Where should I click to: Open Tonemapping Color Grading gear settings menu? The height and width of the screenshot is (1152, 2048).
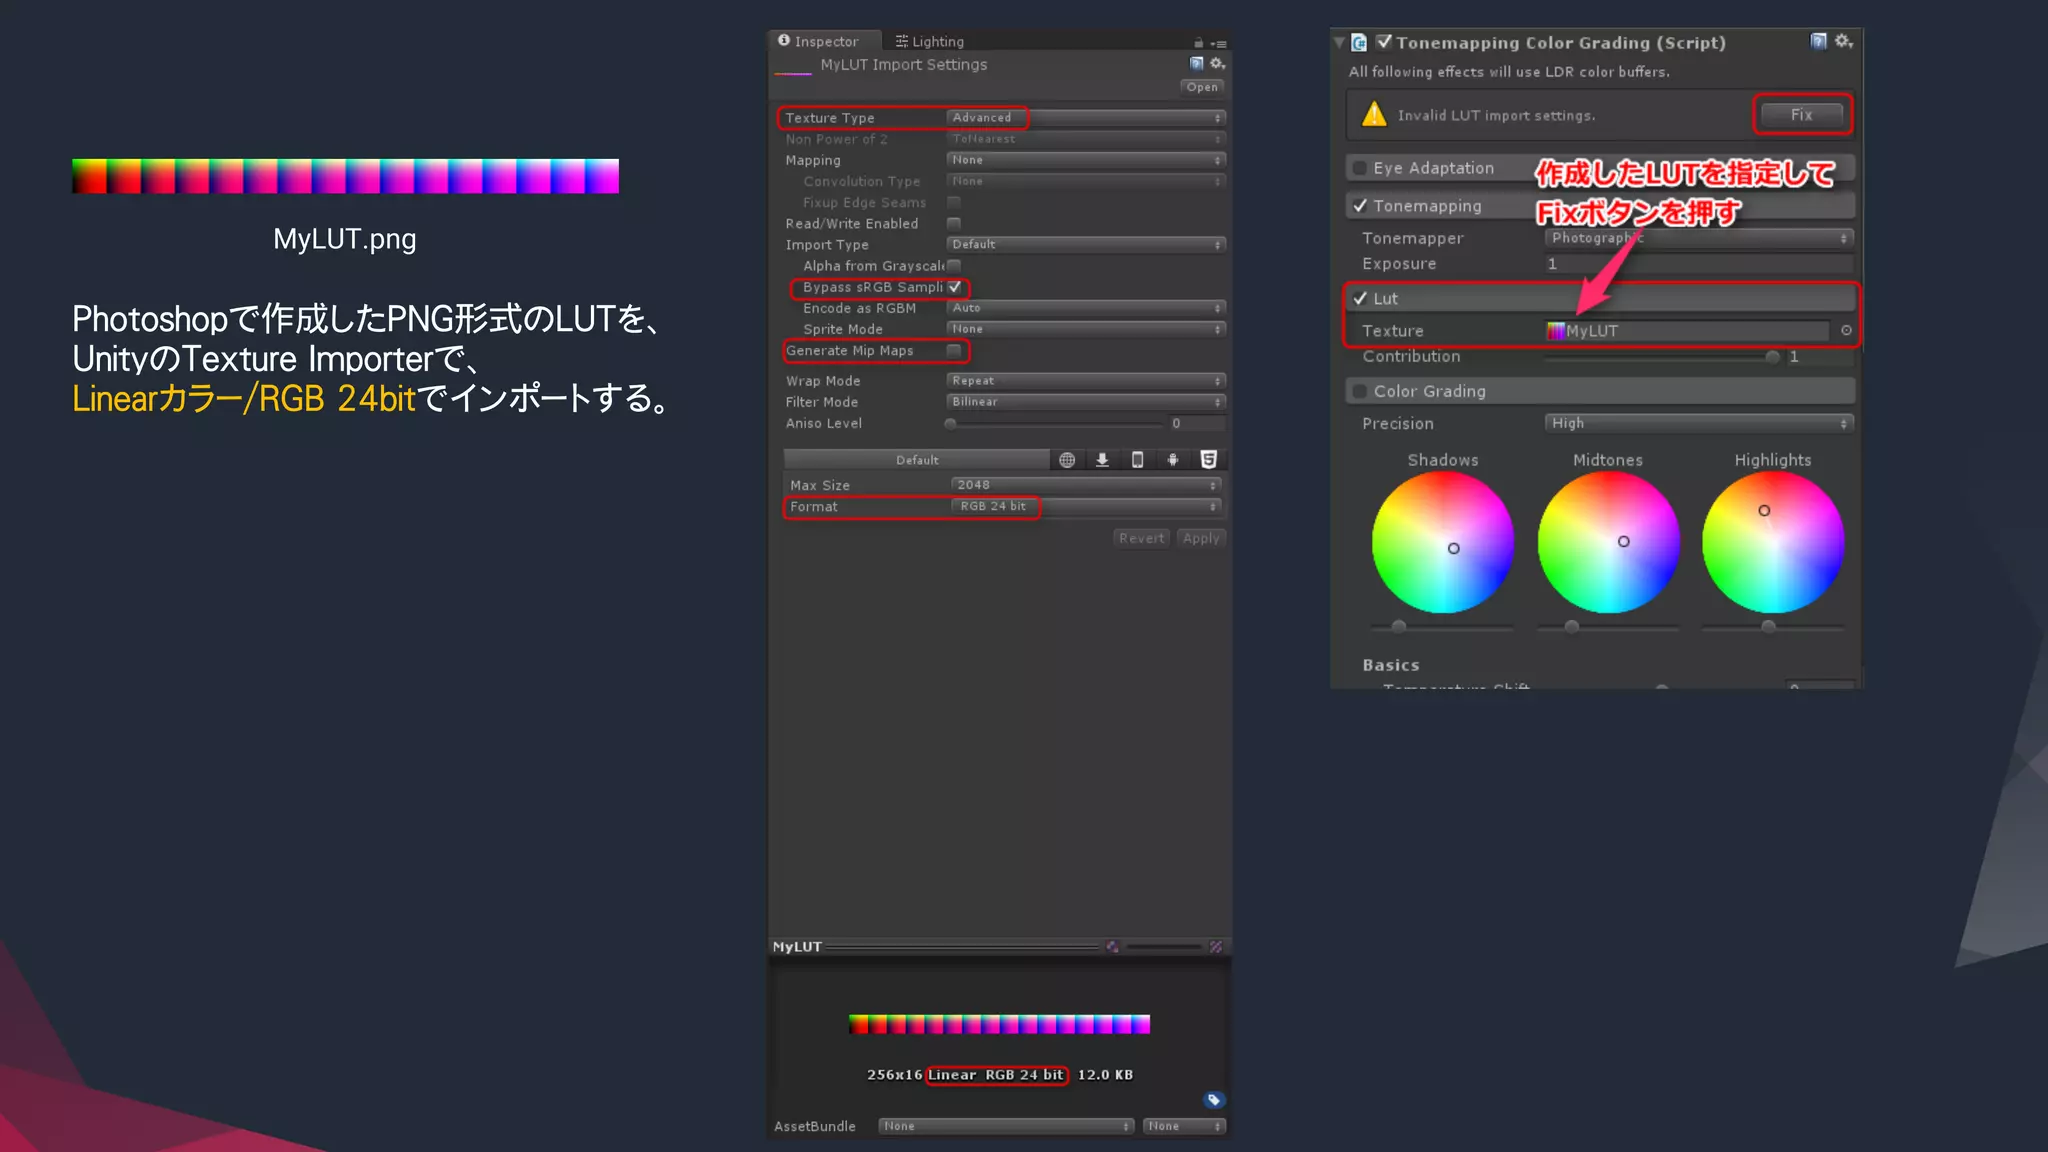(x=1844, y=41)
